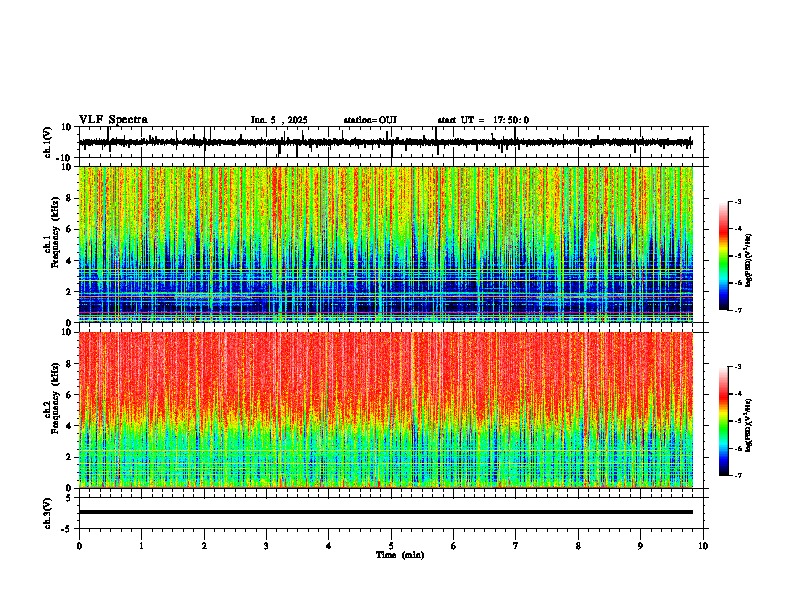Click the '-3' label on ch.2 color bar
This screenshot has width=792, height=612.
pyautogui.click(x=738, y=367)
